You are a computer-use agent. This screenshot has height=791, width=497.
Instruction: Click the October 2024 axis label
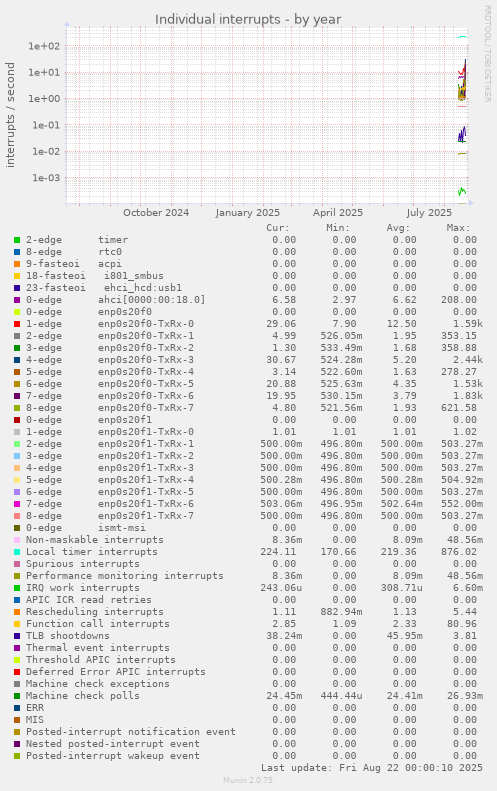(x=156, y=212)
